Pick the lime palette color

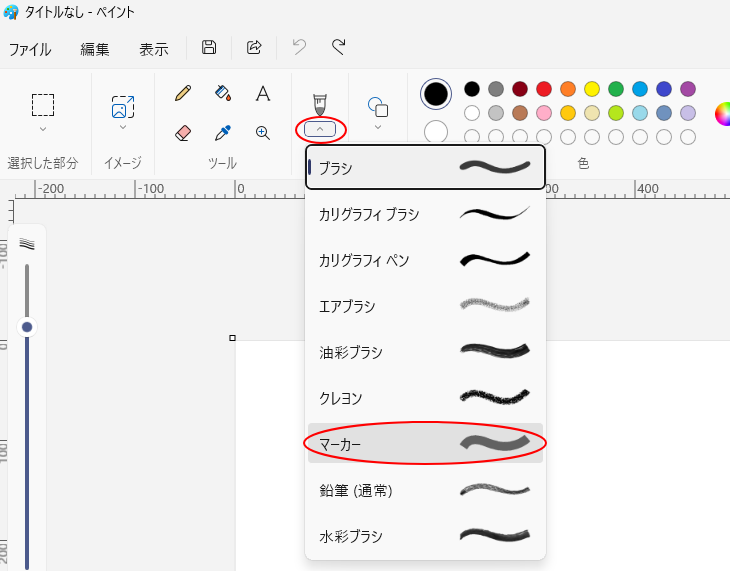(616, 113)
